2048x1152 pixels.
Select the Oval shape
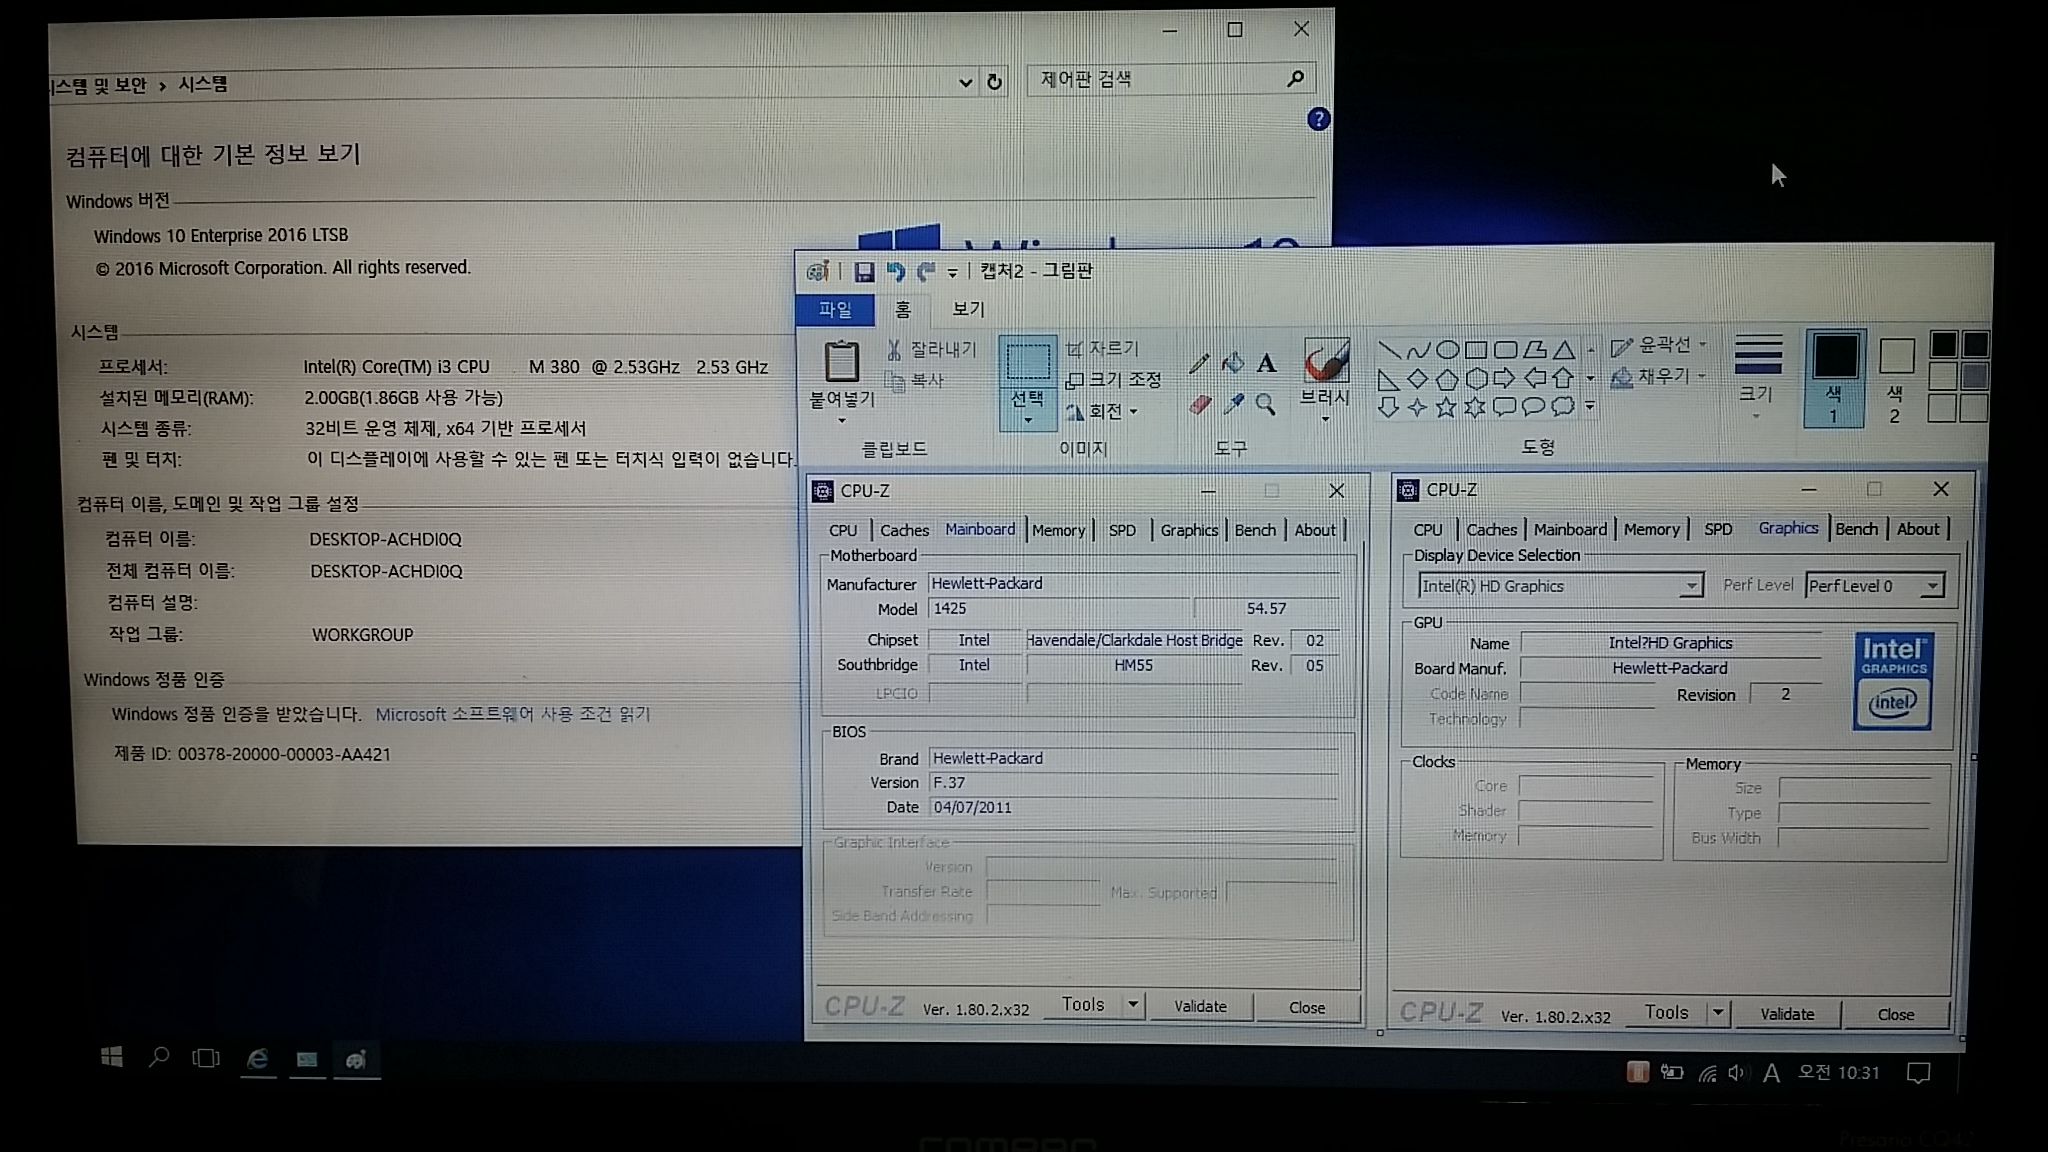tap(1447, 350)
